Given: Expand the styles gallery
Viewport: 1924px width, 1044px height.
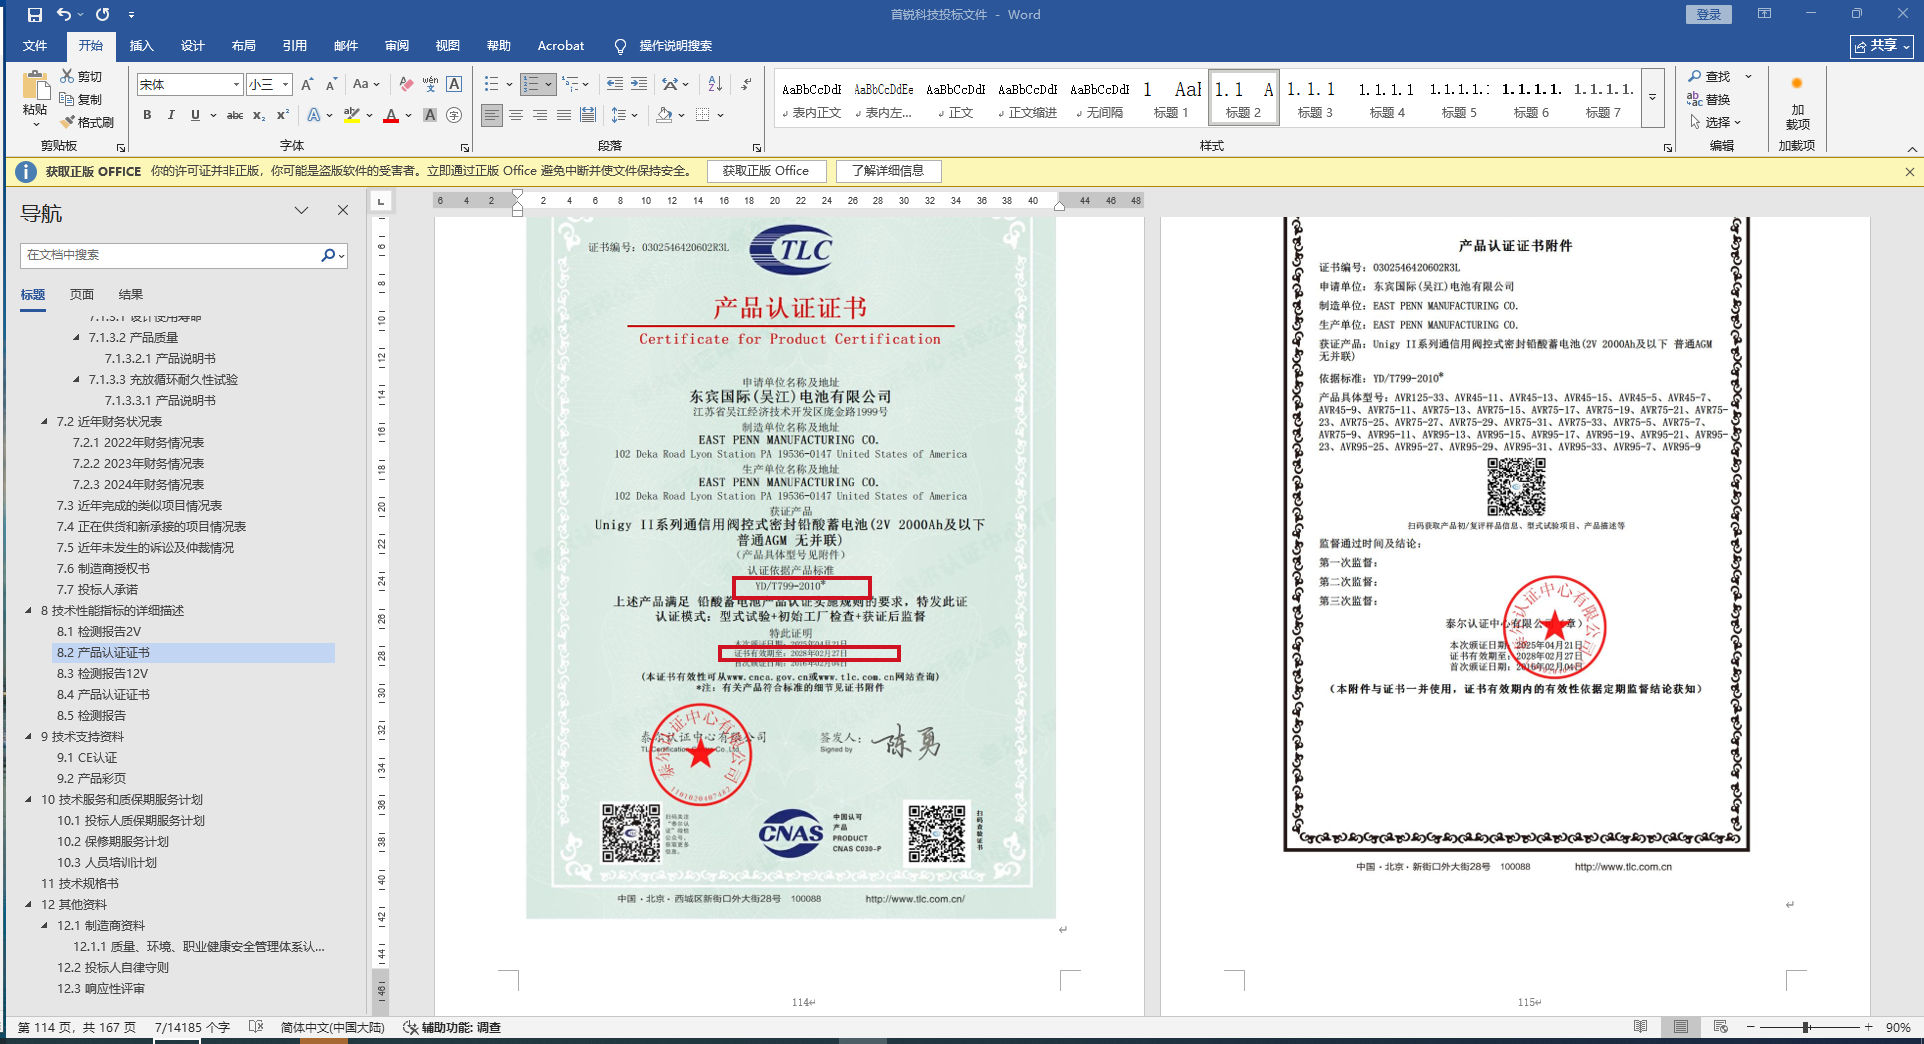Looking at the screenshot, I should pyautogui.click(x=1652, y=98).
